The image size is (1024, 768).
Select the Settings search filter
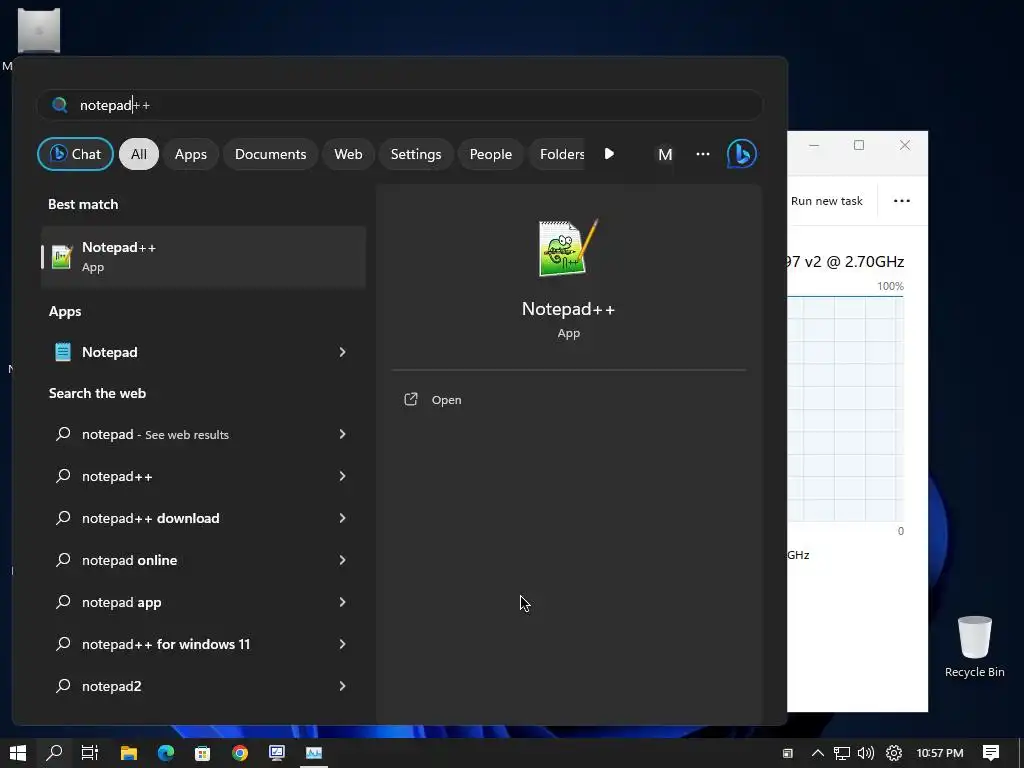pyautogui.click(x=416, y=154)
